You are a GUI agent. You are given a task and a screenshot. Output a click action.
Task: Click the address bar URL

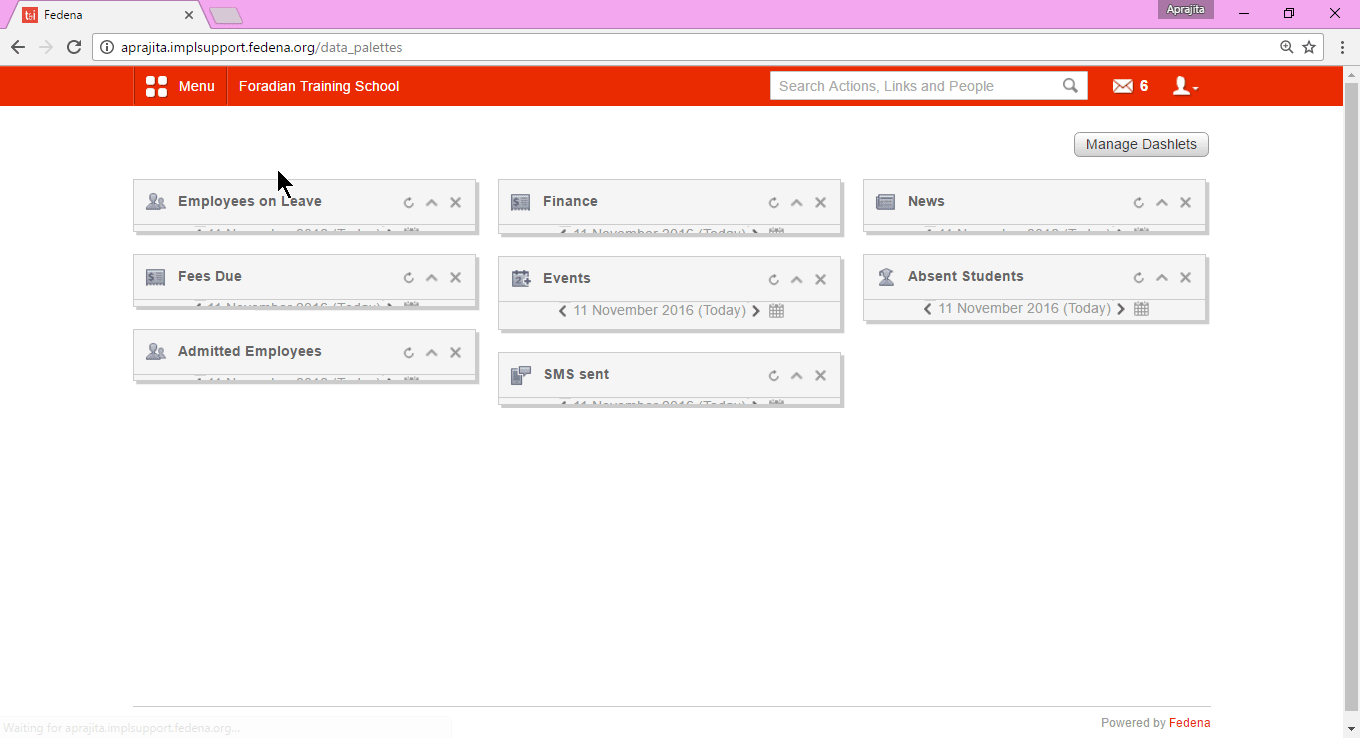coord(261,47)
